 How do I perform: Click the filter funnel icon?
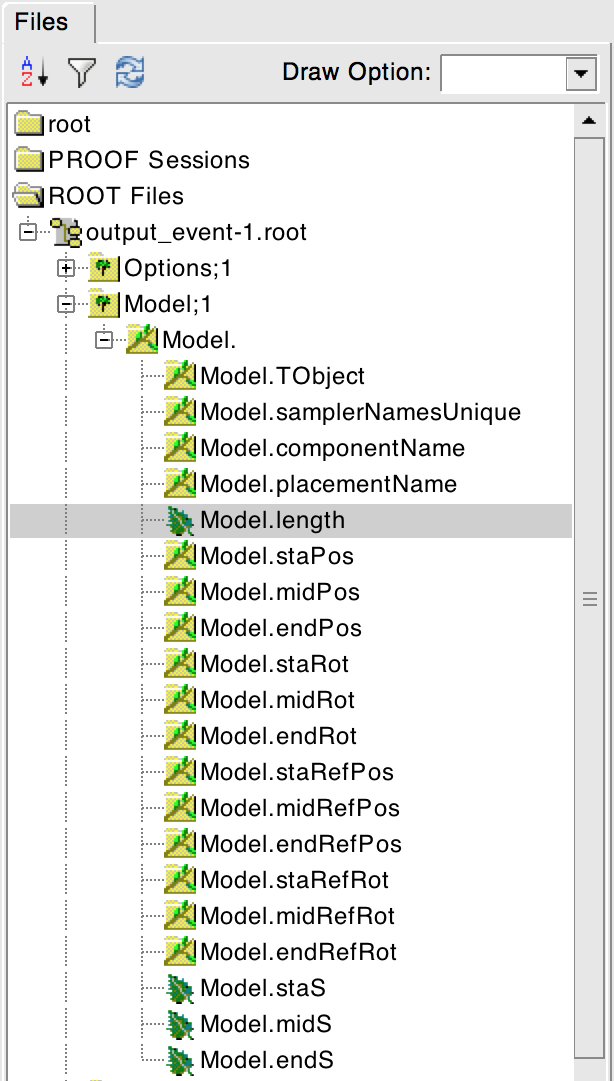[81, 72]
